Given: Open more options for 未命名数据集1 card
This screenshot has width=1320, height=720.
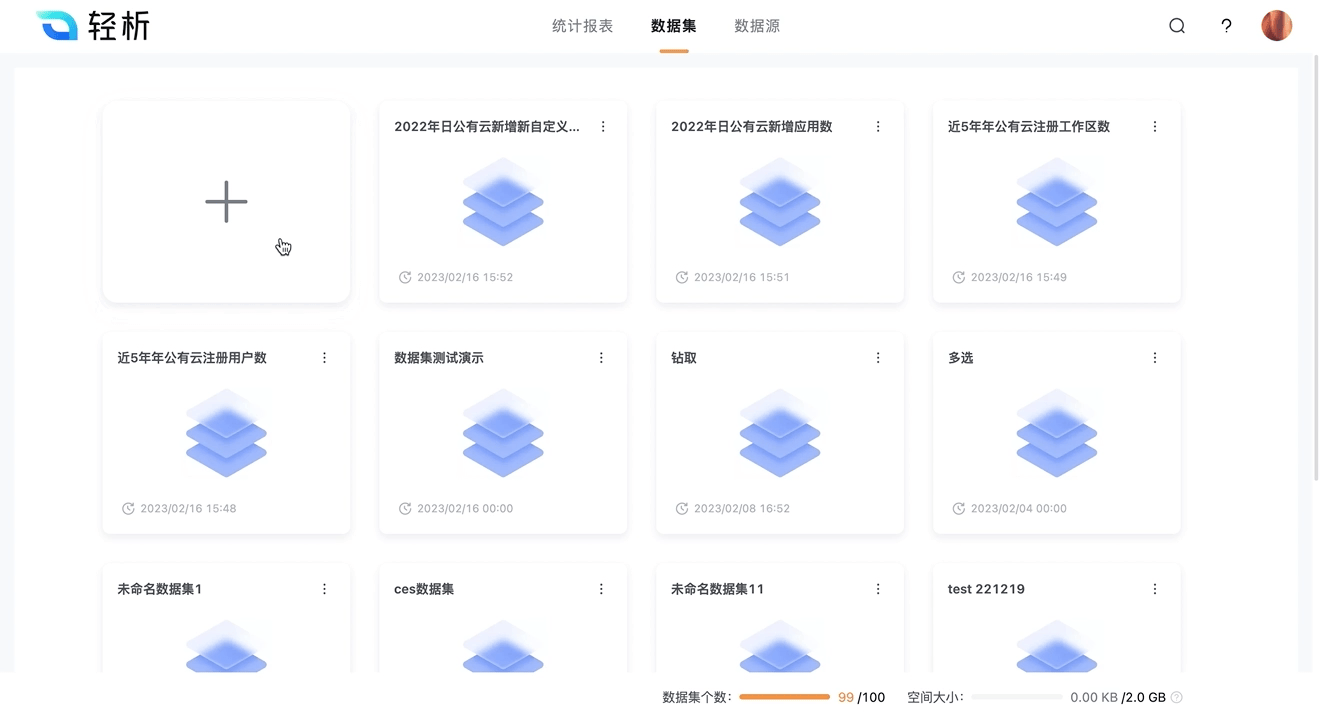Looking at the screenshot, I should 324,590.
